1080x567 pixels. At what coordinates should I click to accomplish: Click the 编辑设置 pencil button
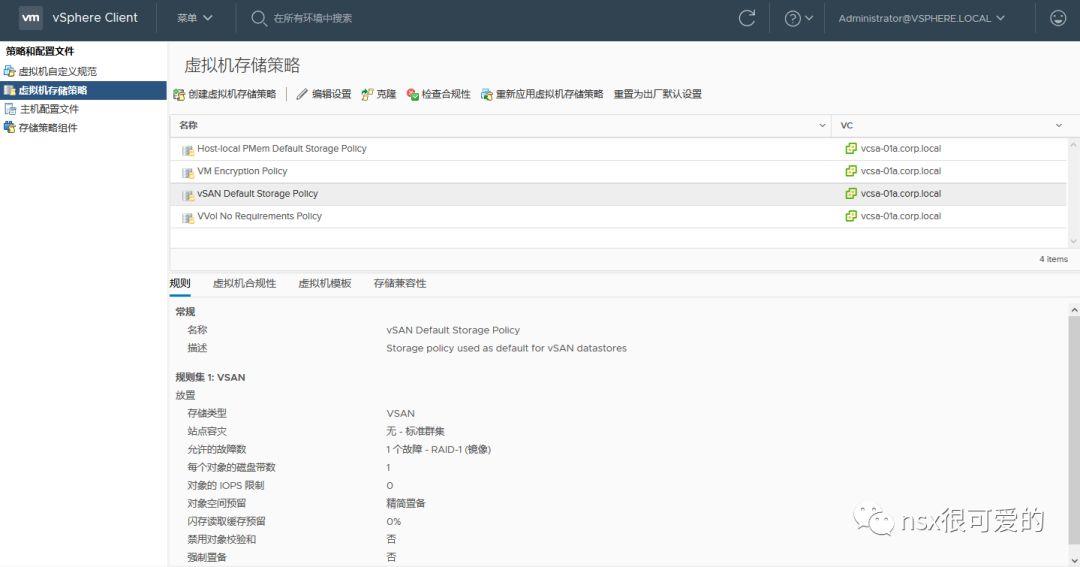(324, 94)
